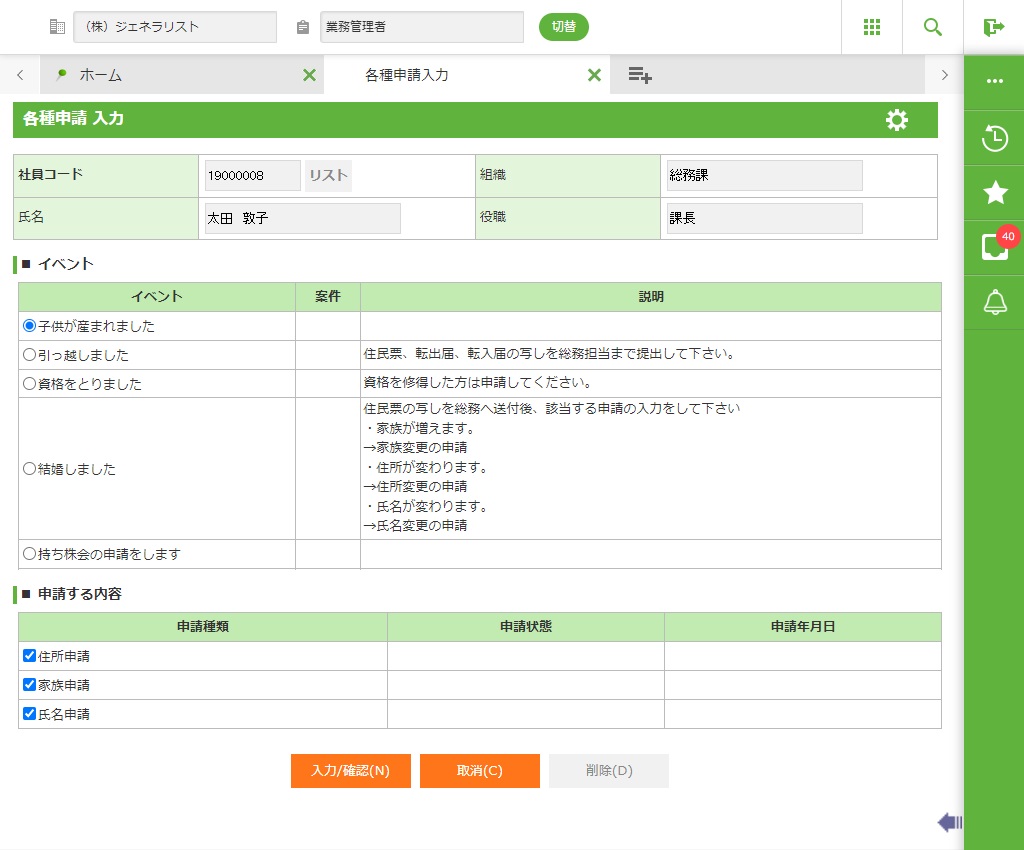Close the 各種申請入力 tab
This screenshot has width=1024, height=850.
pyautogui.click(x=594, y=75)
